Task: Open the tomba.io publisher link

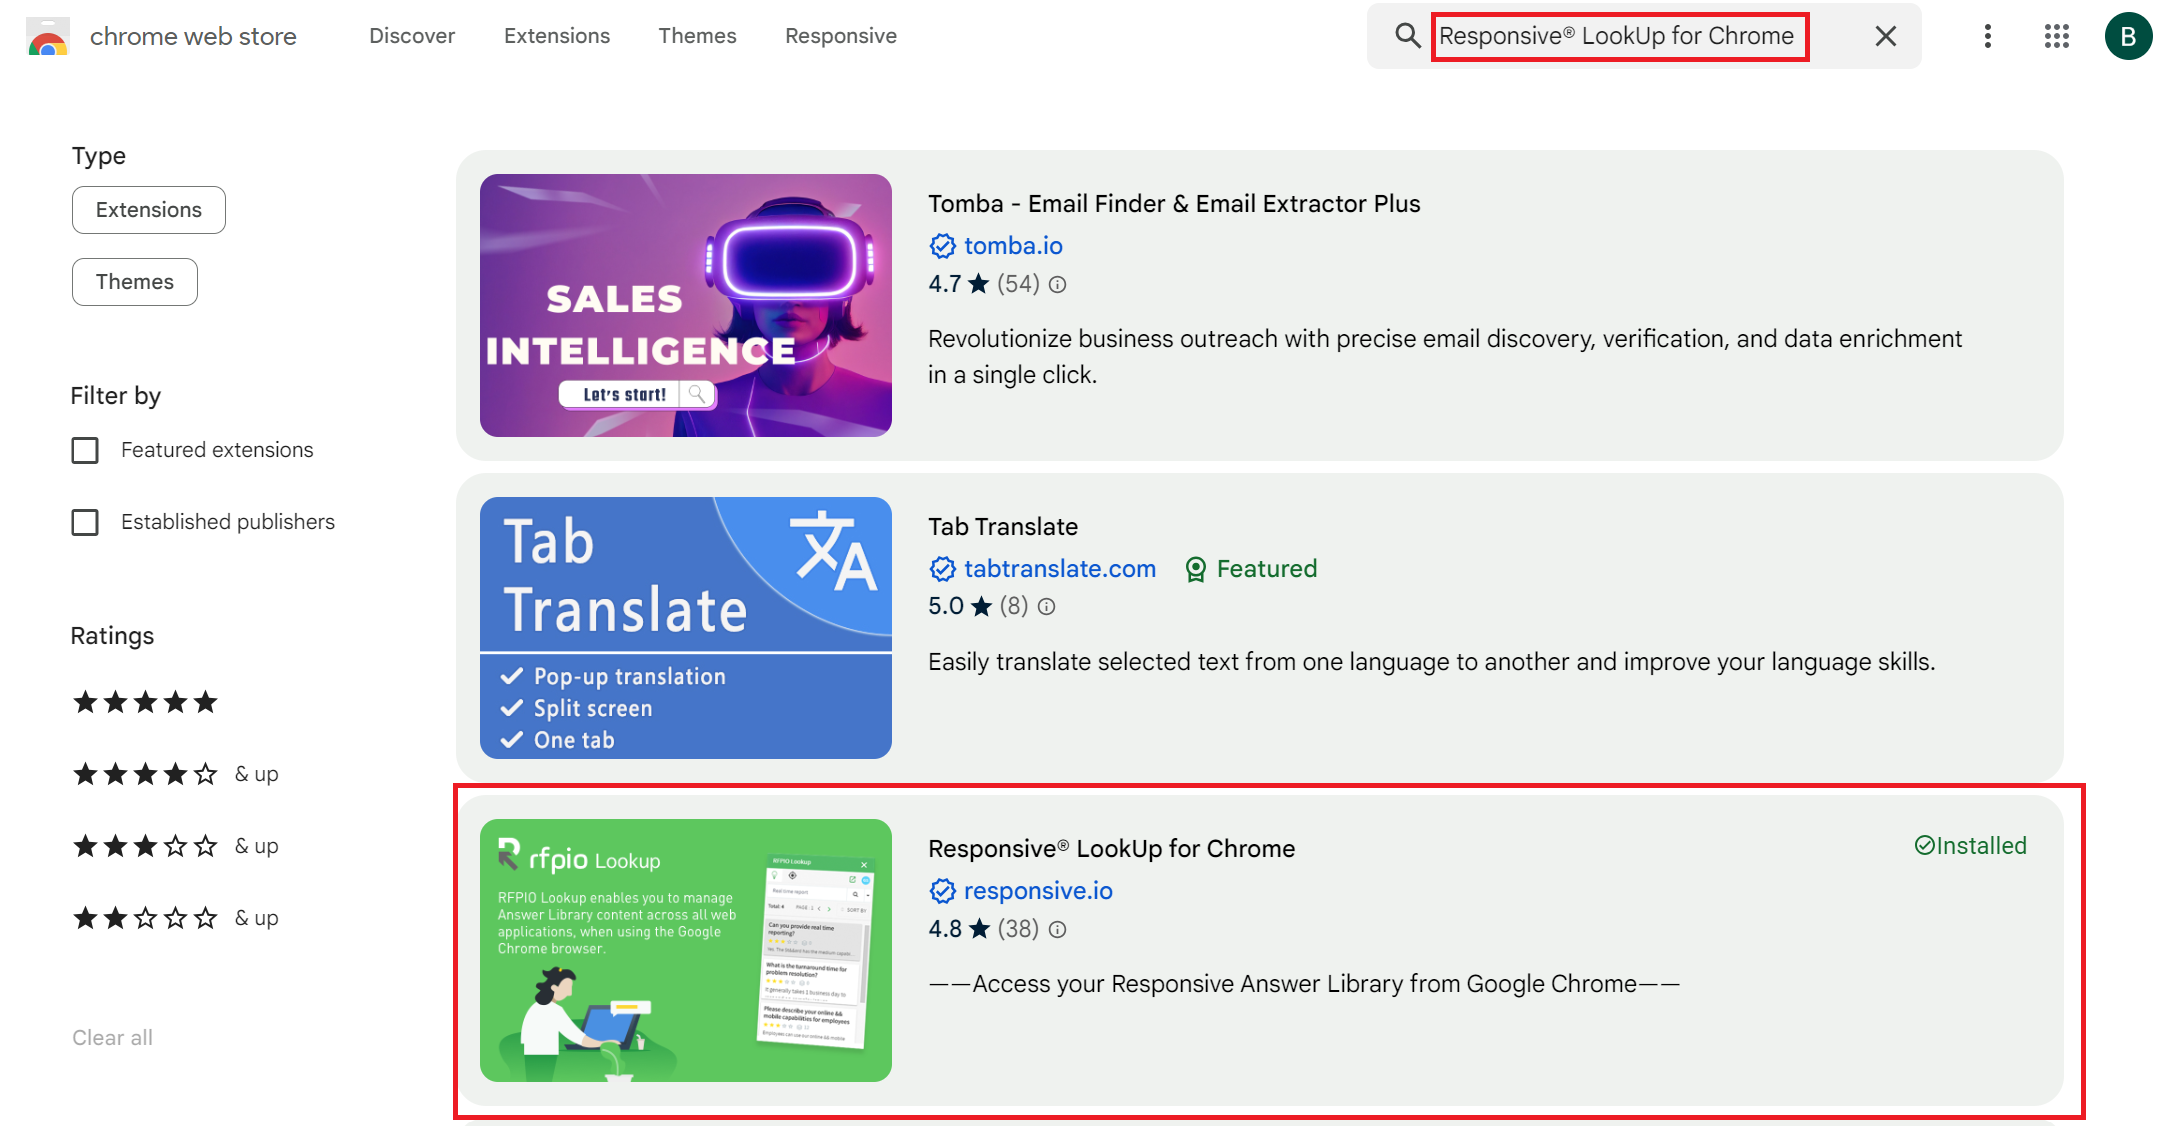Action: (1013, 246)
